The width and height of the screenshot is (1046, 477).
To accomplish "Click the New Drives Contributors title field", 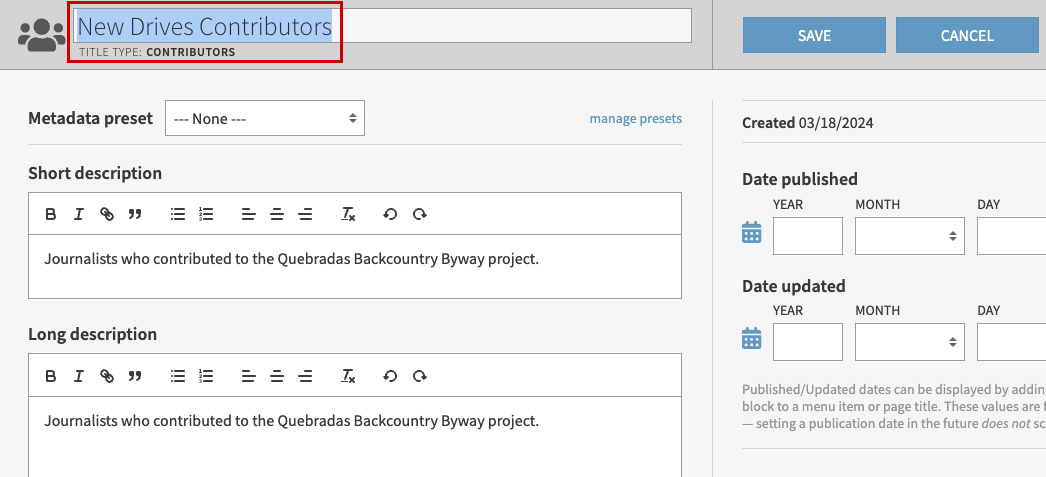I will click(384, 26).
